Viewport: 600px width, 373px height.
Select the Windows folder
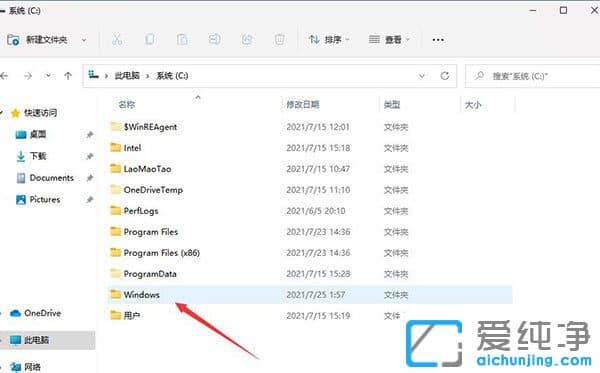[x=310, y=295]
